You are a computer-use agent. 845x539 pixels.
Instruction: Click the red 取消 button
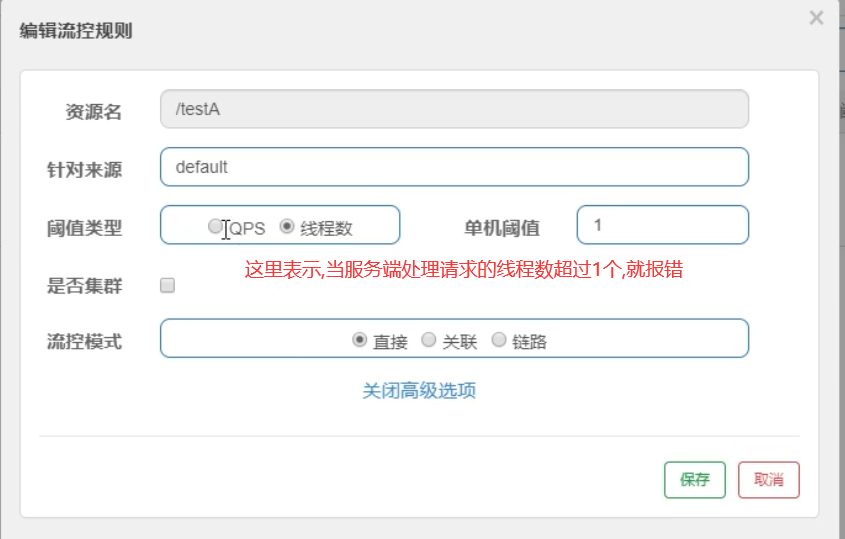click(769, 480)
